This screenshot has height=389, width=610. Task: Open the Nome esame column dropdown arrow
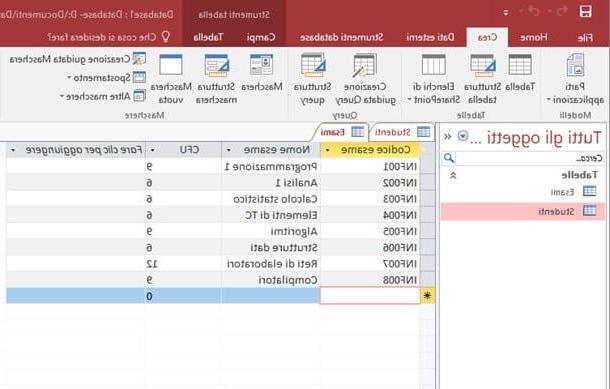[x=229, y=150]
